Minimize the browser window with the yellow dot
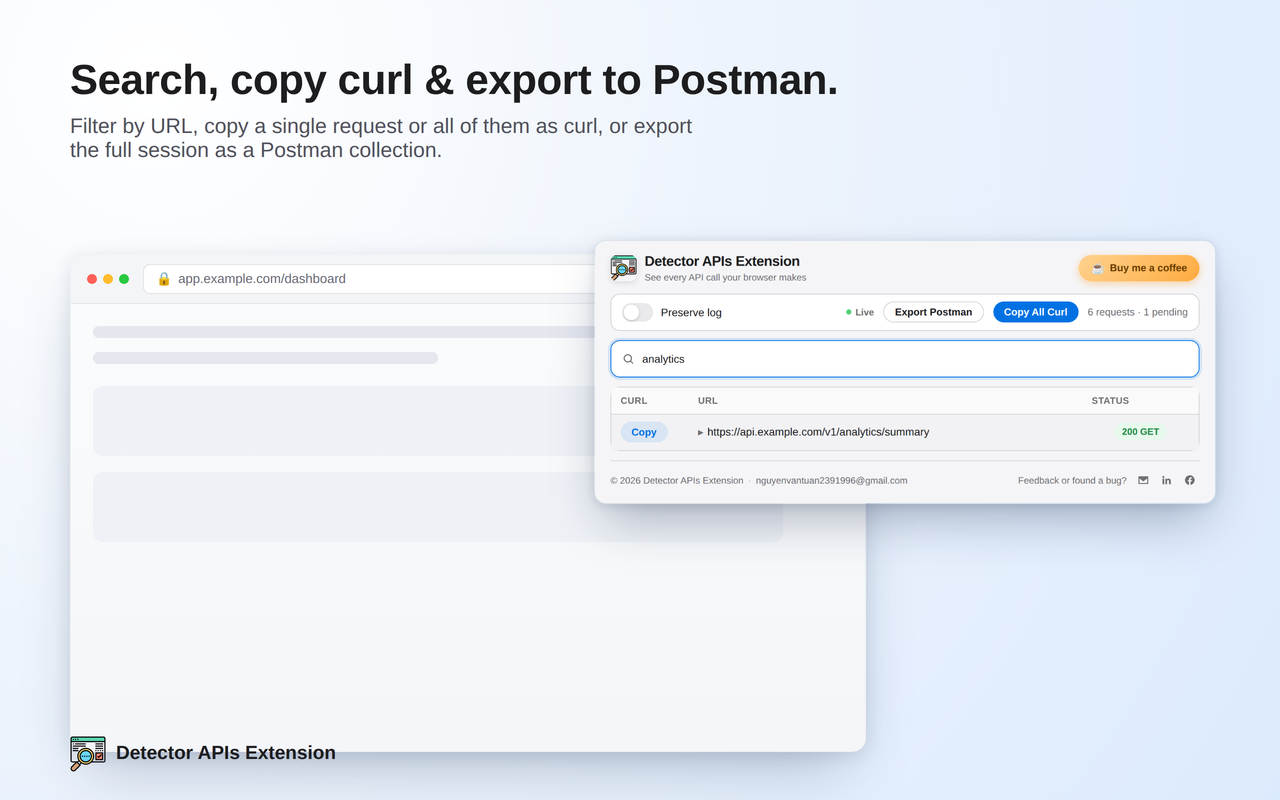 tap(108, 279)
